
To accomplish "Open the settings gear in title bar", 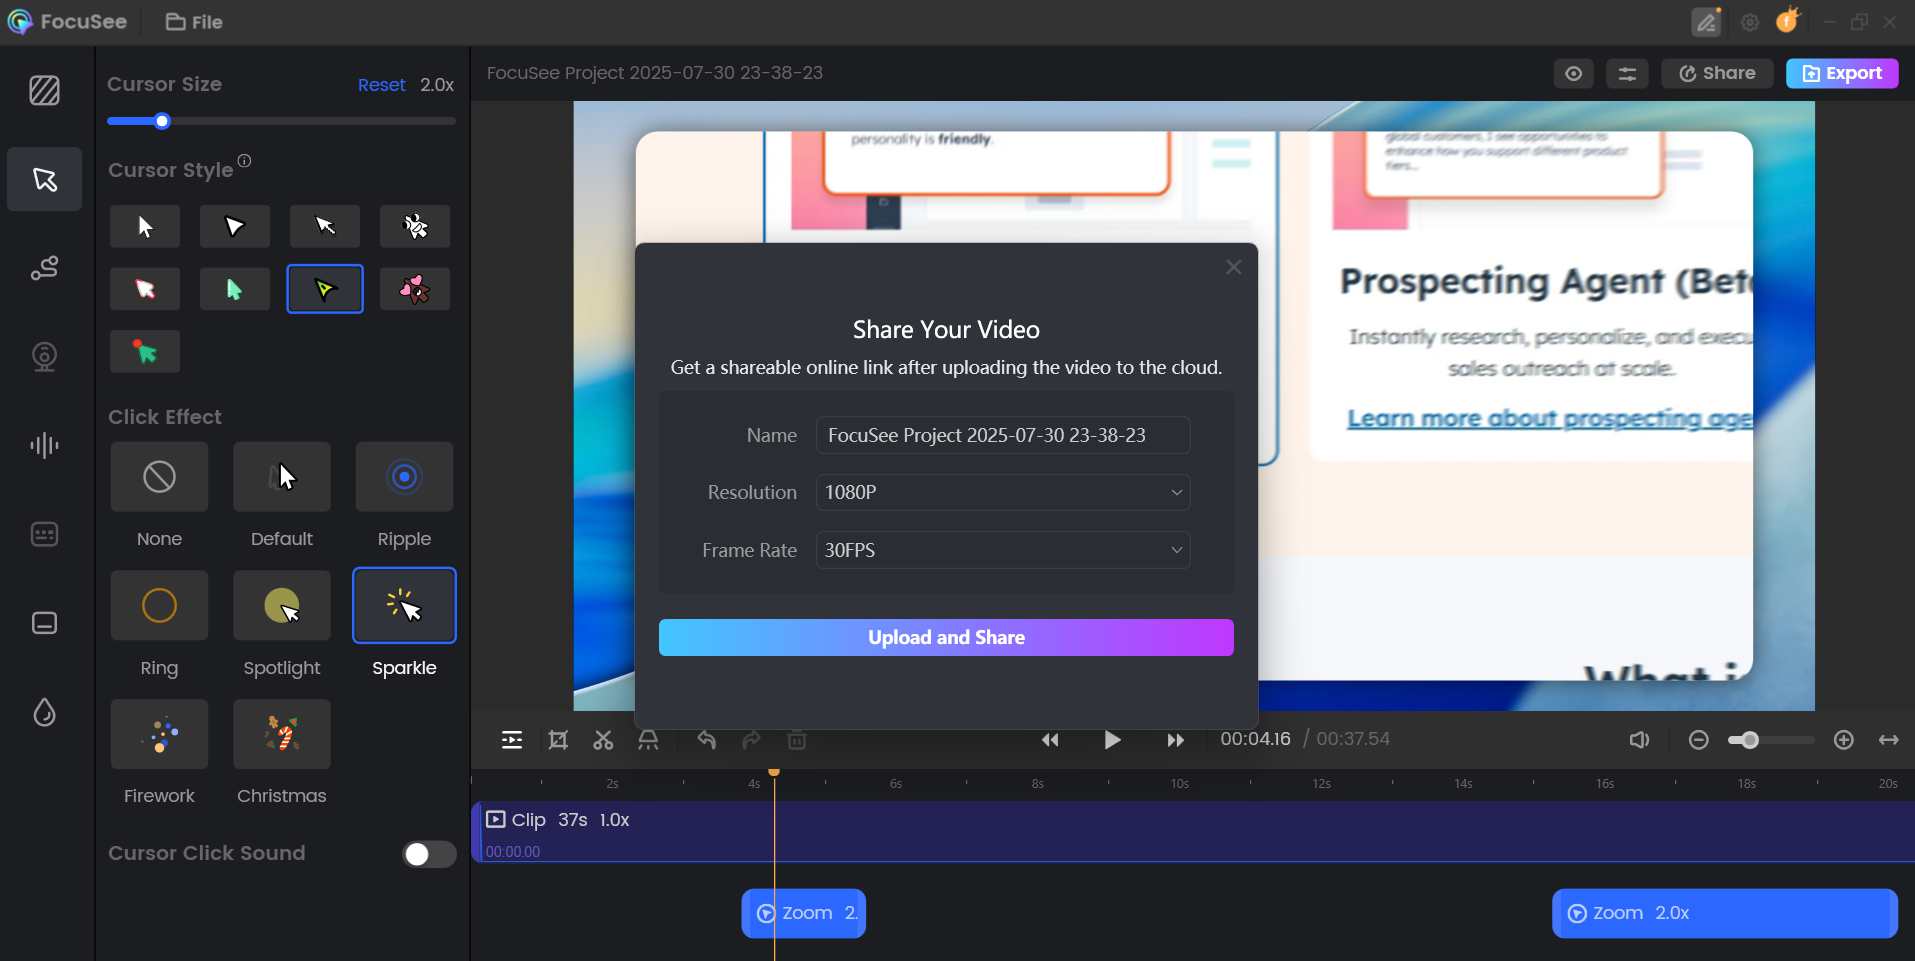I will pyautogui.click(x=1750, y=22).
